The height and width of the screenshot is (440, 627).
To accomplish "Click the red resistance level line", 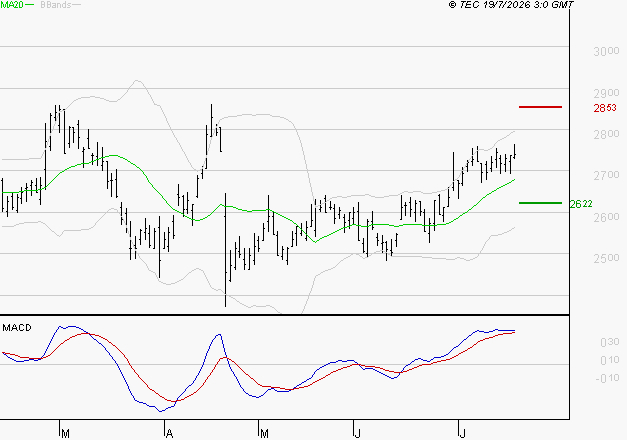I will 540,107.
